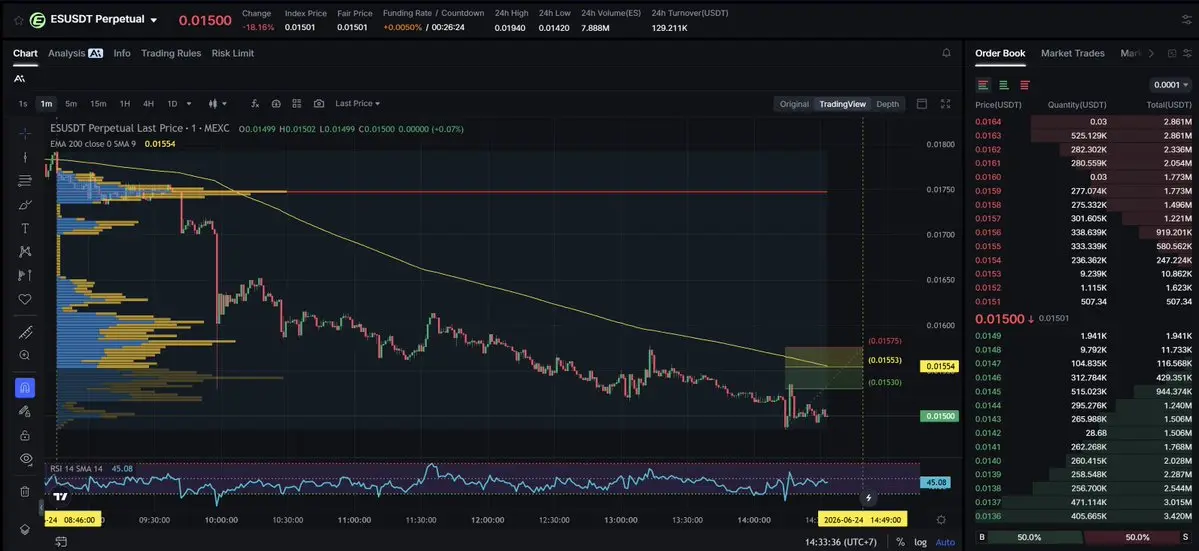
Task: Toggle stay in drawing mode pencil-lock
Action: [x=24, y=412]
